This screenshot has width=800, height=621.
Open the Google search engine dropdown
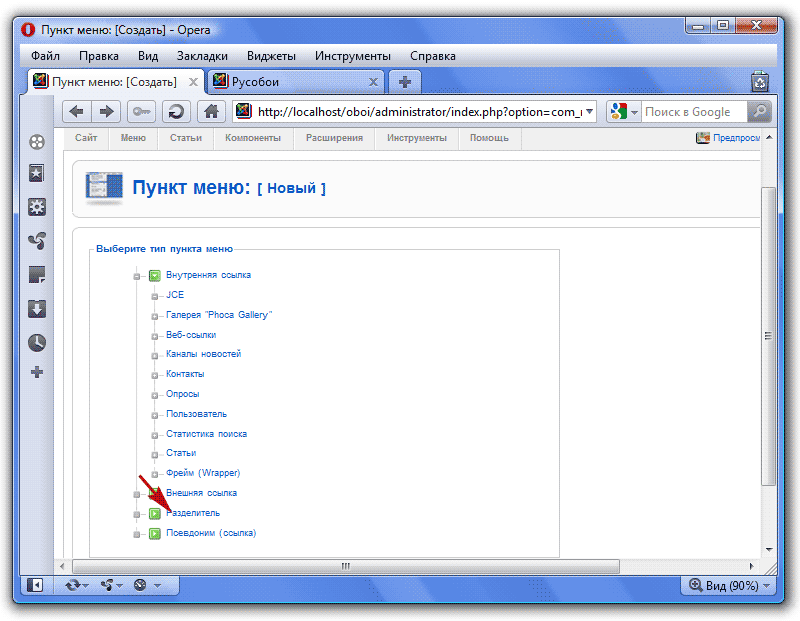point(624,112)
